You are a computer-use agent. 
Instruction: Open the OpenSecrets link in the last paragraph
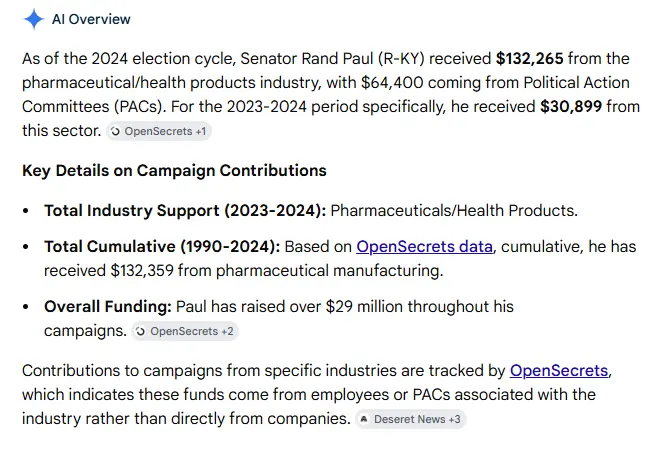point(559,370)
